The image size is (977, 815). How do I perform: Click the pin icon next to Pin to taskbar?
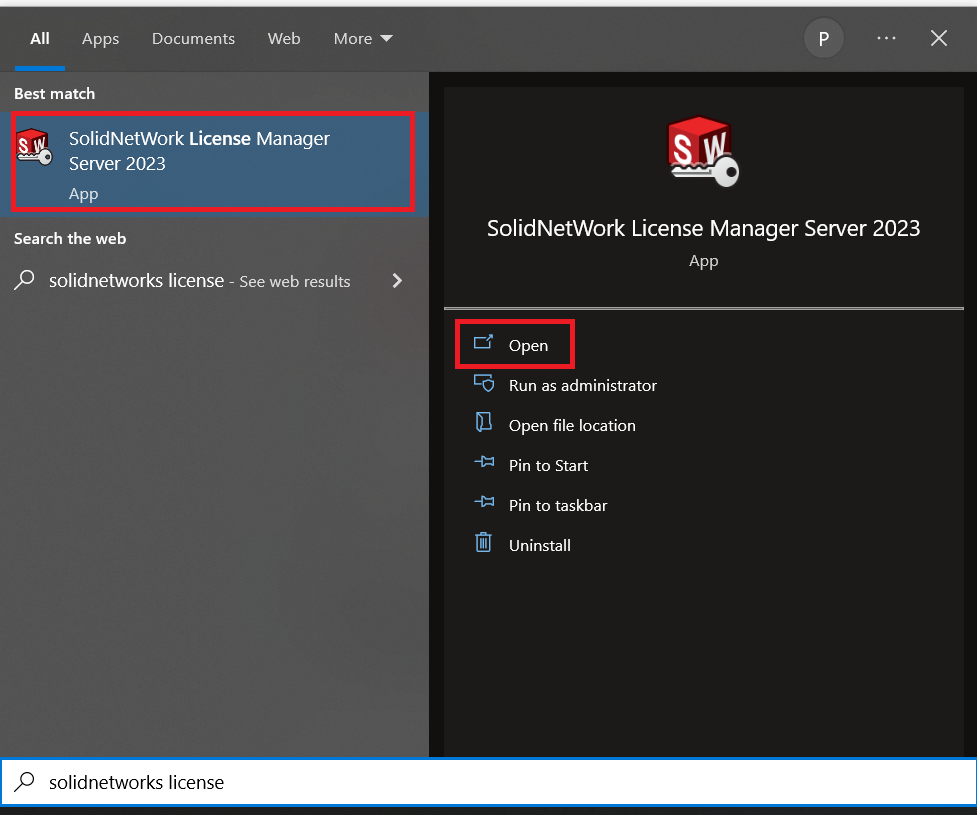pyautogui.click(x=484, y=502)
